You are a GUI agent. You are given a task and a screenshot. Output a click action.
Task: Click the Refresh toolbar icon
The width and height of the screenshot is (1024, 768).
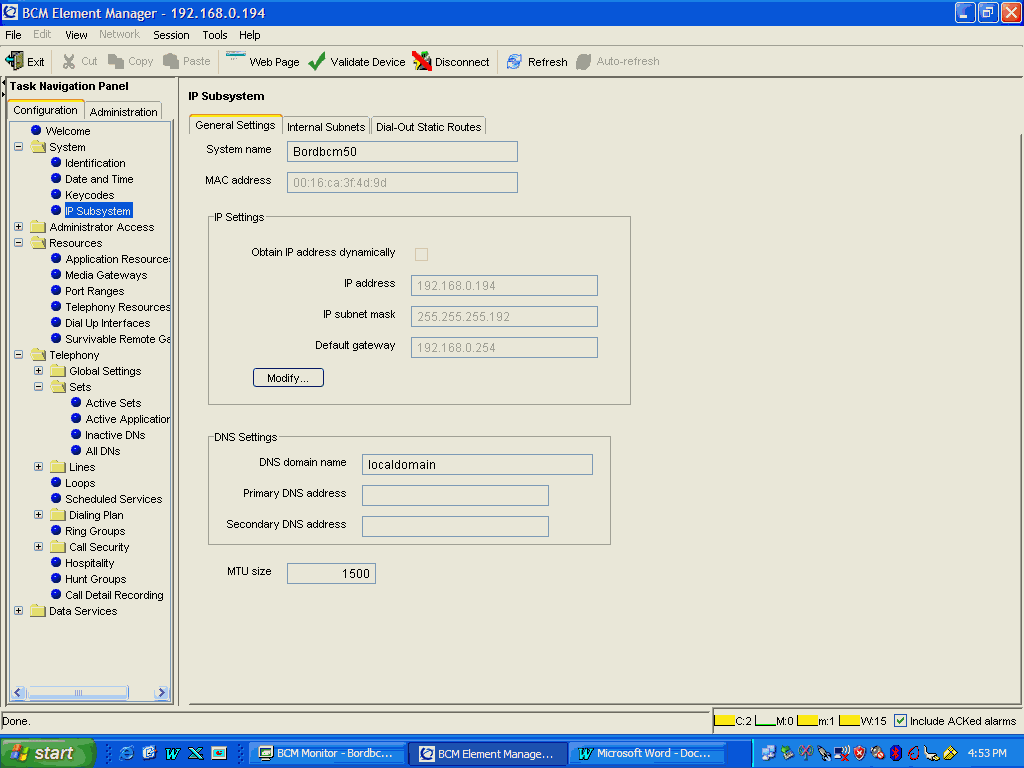point(515,61)
